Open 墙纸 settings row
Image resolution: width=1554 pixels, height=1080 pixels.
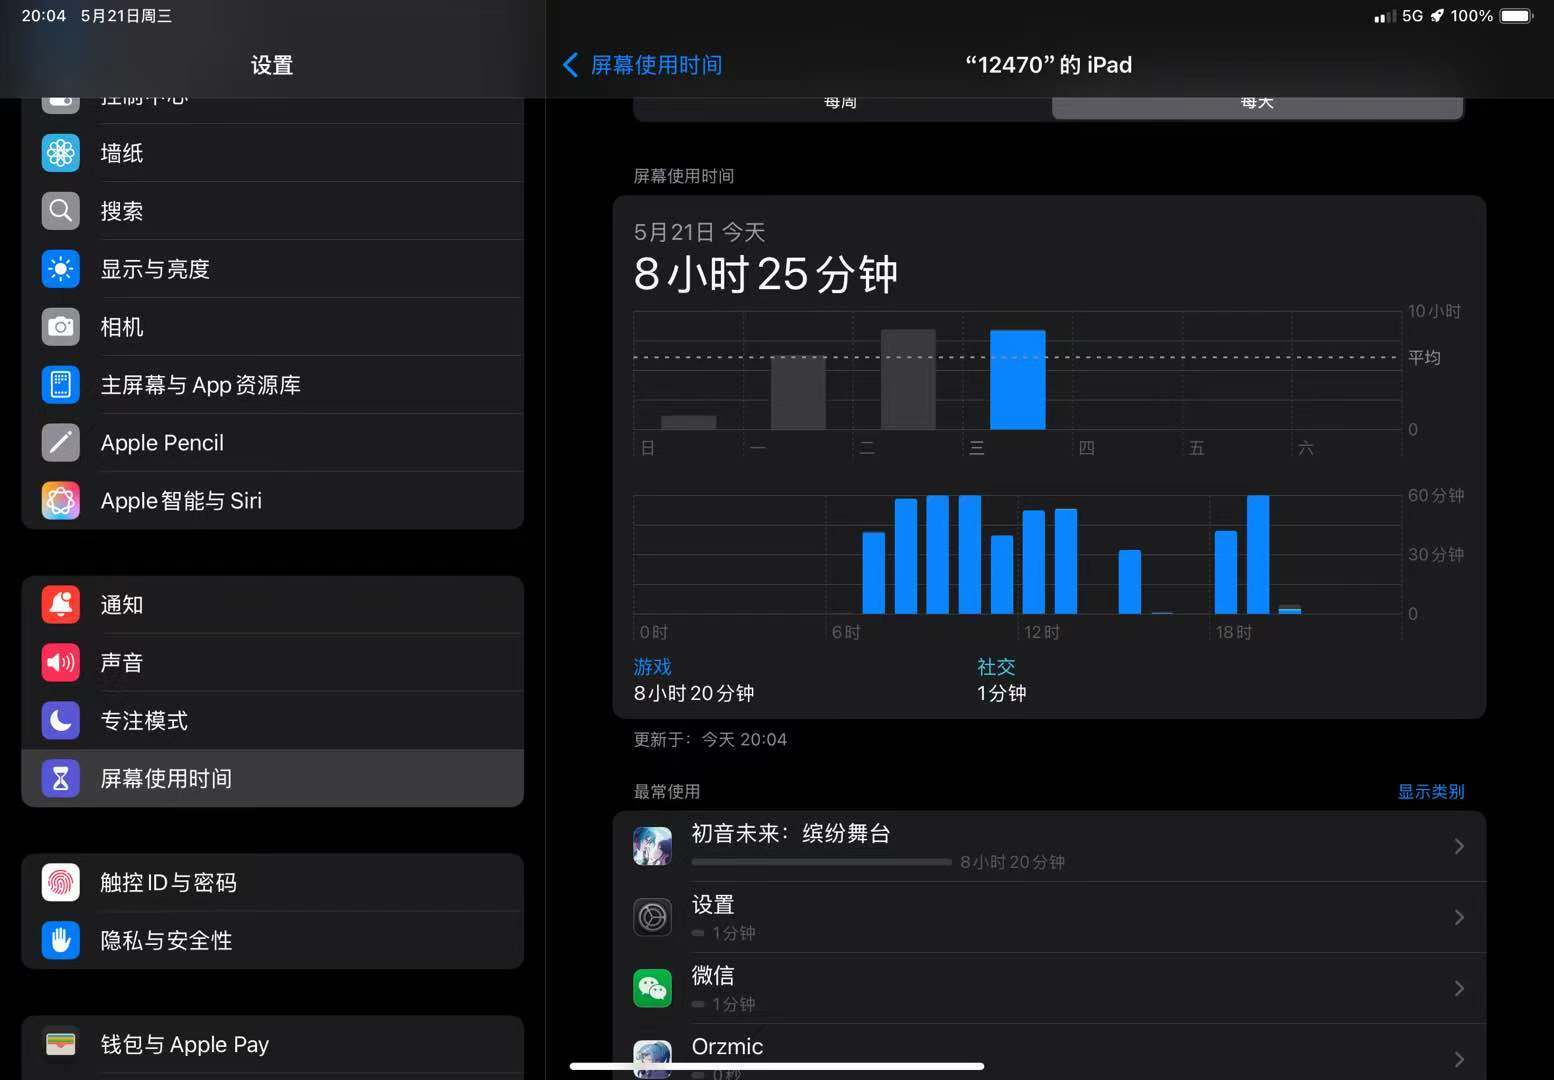coord(273,153)
